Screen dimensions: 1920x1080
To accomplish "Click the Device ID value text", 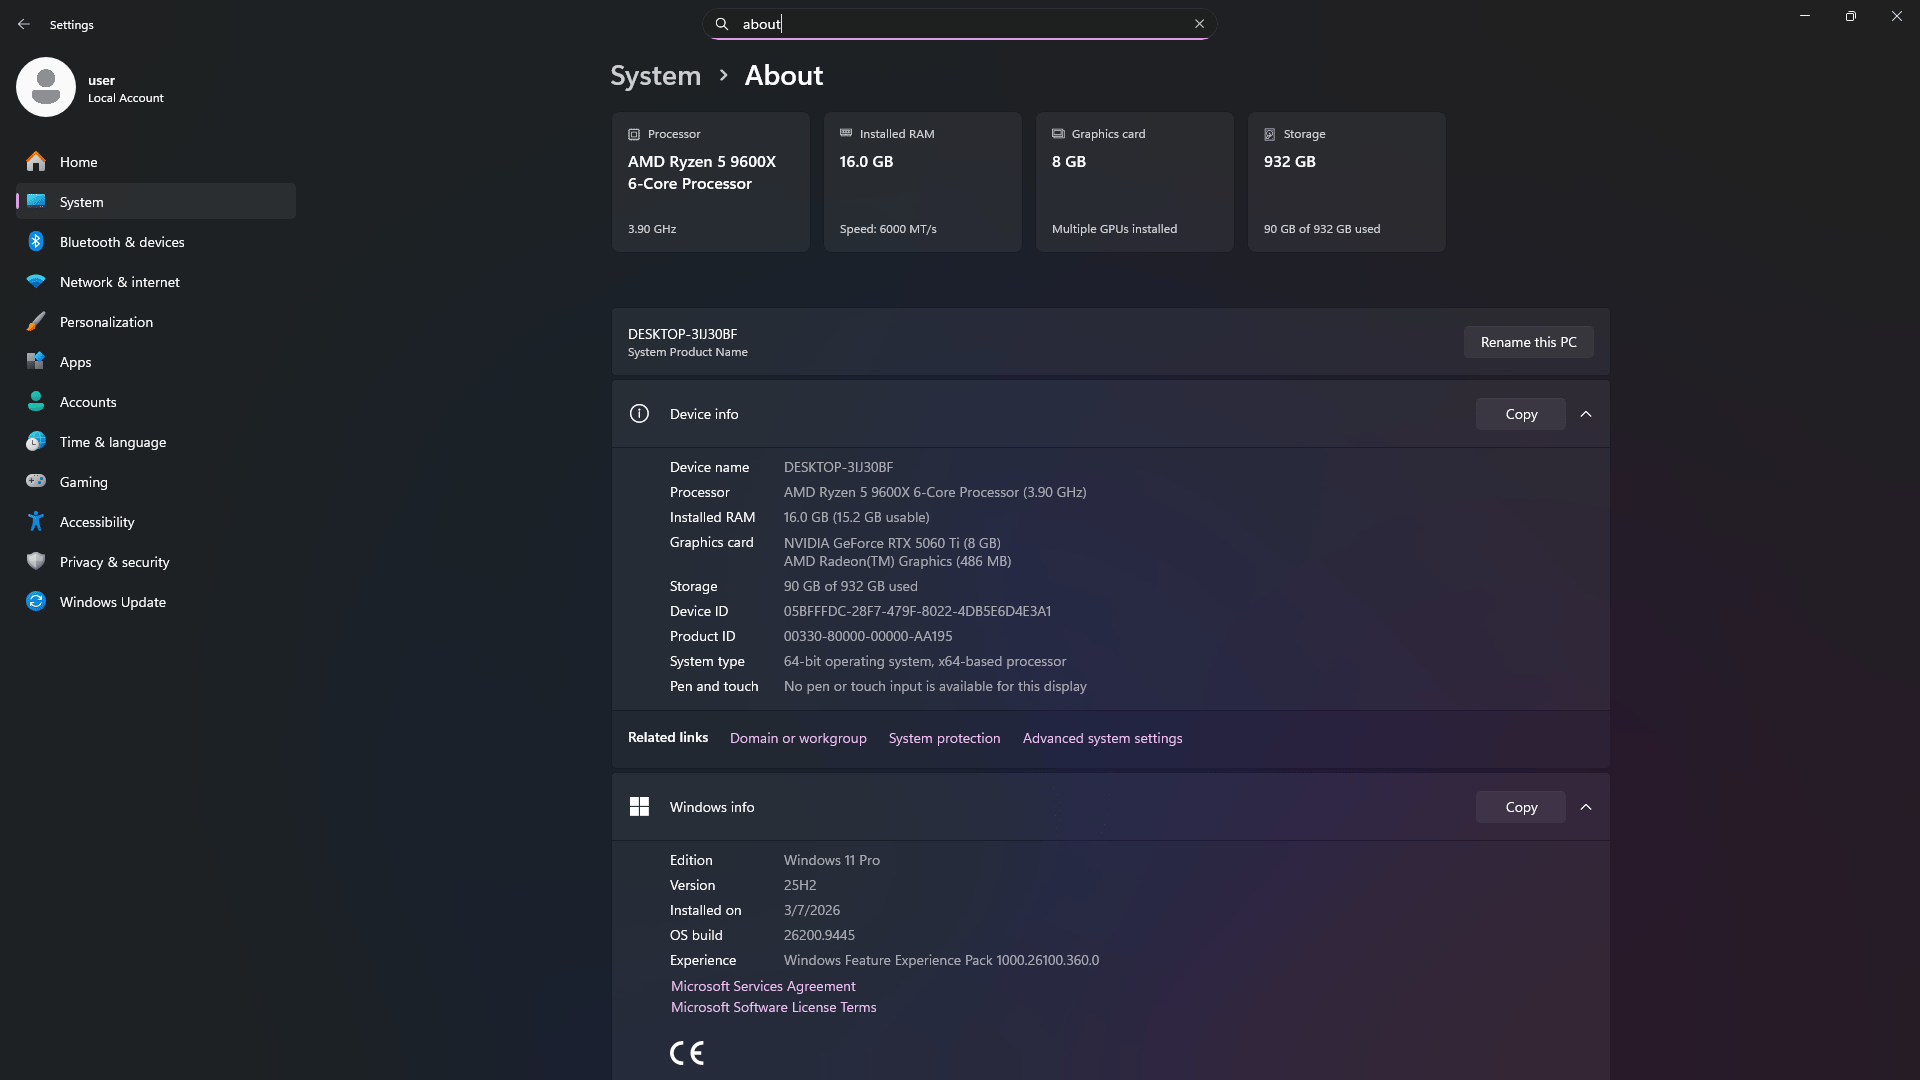I will click(917, 611).
